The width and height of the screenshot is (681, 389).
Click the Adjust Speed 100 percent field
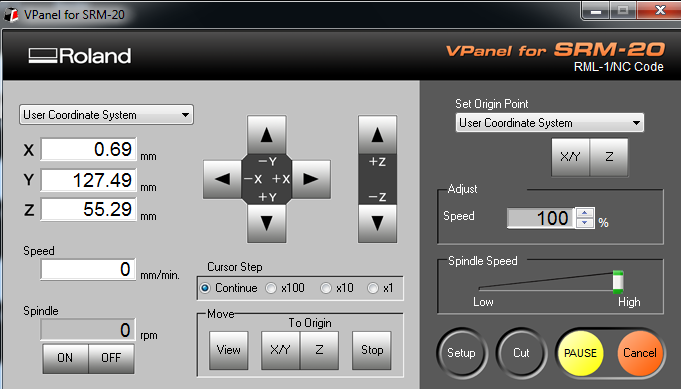pos(541,218)
